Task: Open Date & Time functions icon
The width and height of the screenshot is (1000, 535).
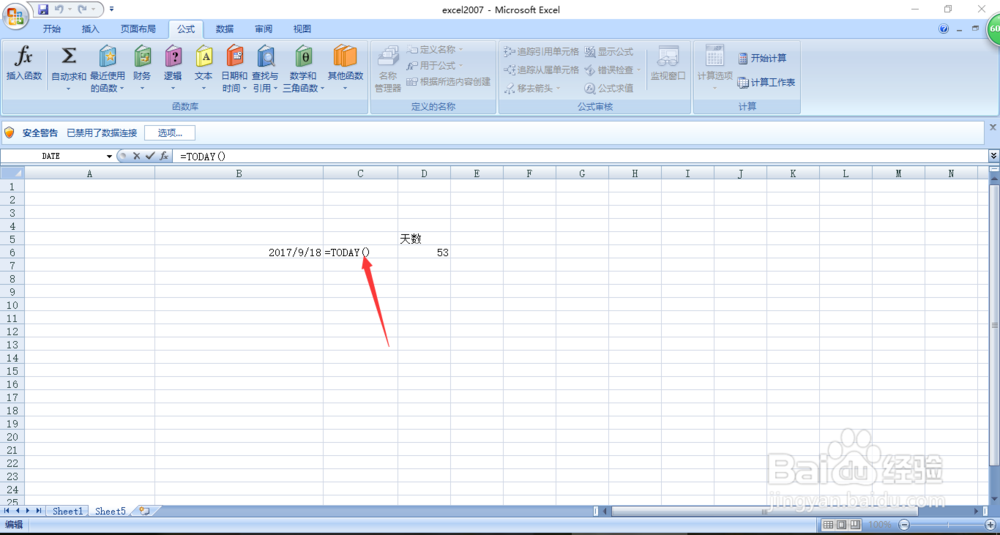Action: pos(235,56)
